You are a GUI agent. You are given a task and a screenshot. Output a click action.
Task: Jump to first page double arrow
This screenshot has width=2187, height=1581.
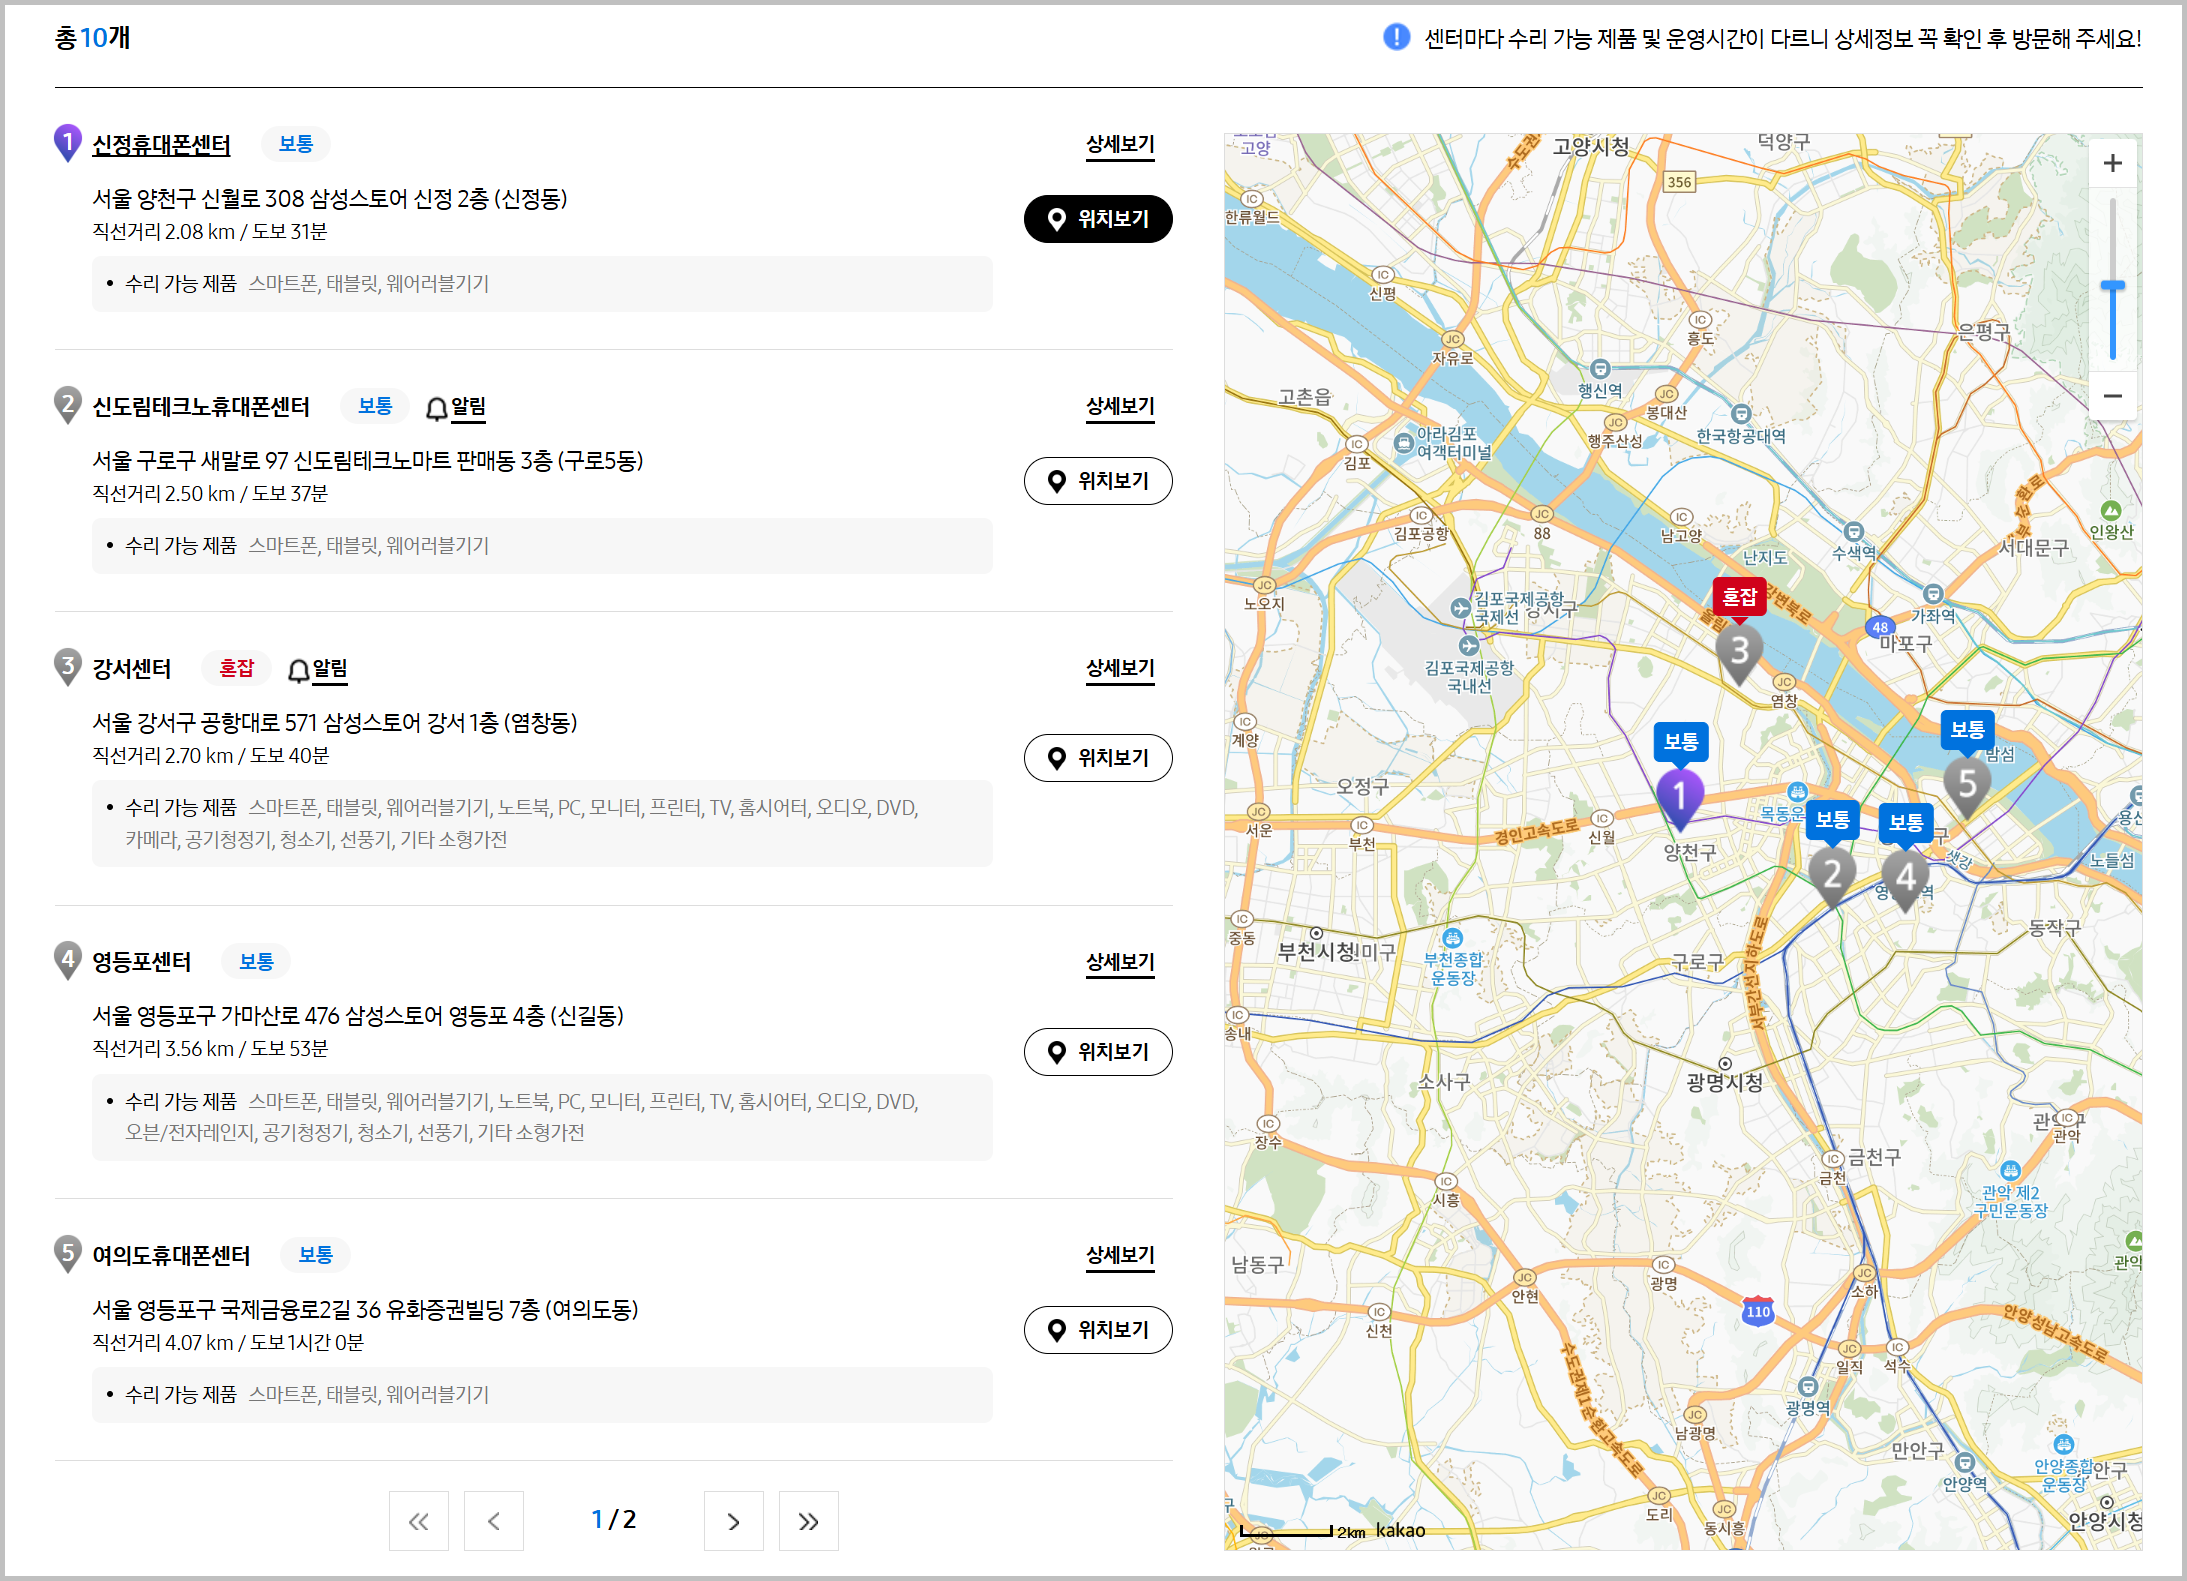coord(418,1521)
